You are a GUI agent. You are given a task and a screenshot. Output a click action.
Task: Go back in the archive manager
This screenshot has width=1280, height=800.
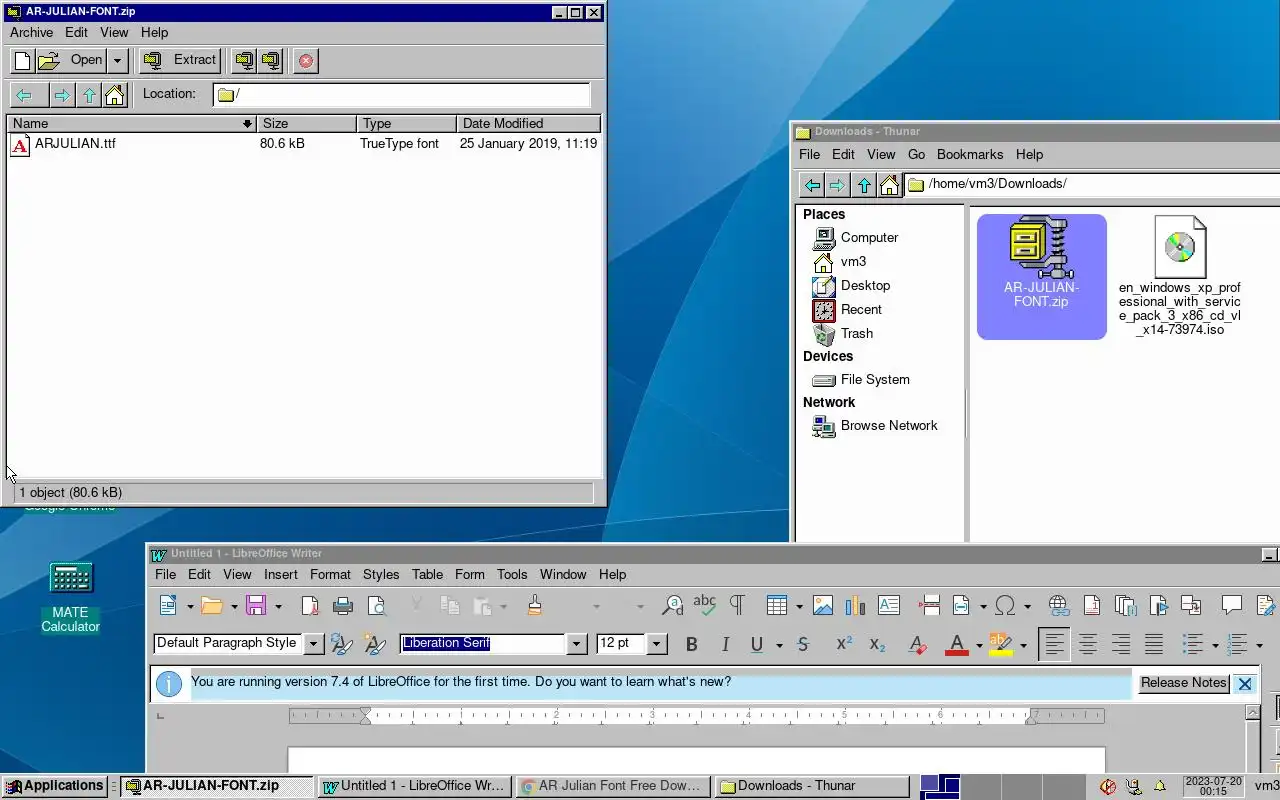[x=25, y=95]
